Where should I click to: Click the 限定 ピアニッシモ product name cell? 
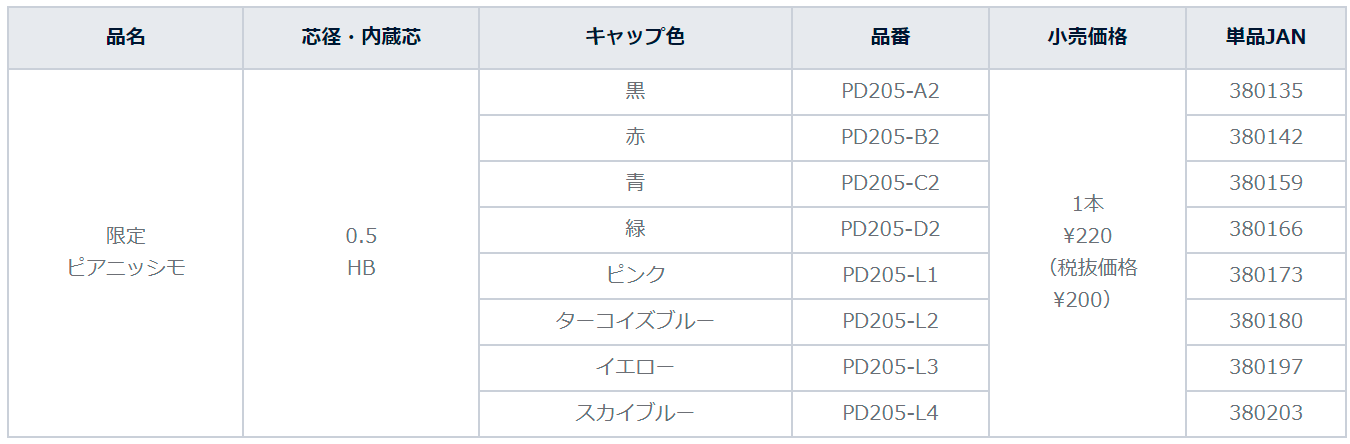pyautogui.click(x=126, y=253)
